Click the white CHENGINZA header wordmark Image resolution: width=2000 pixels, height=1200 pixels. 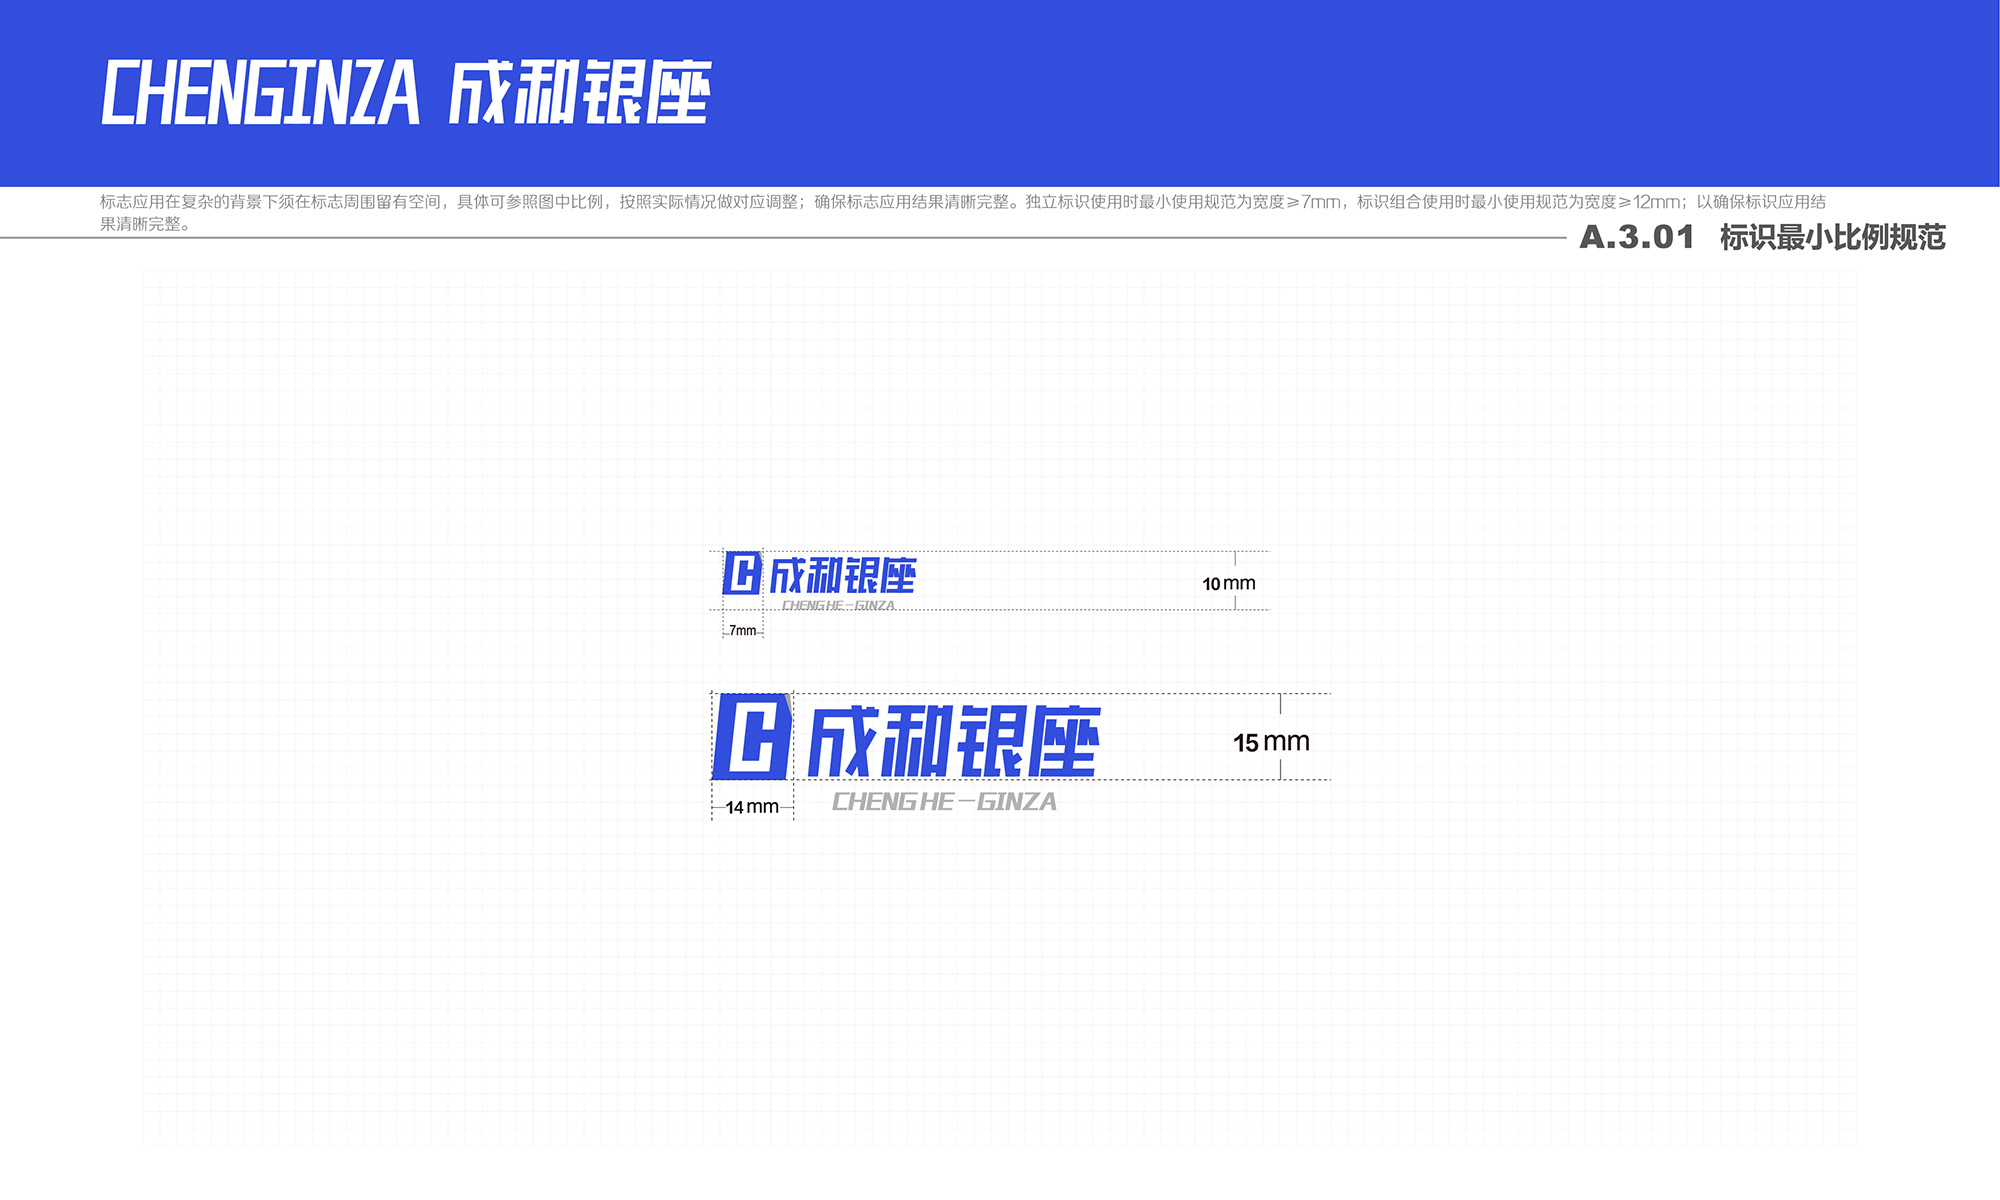pos(260,92)
